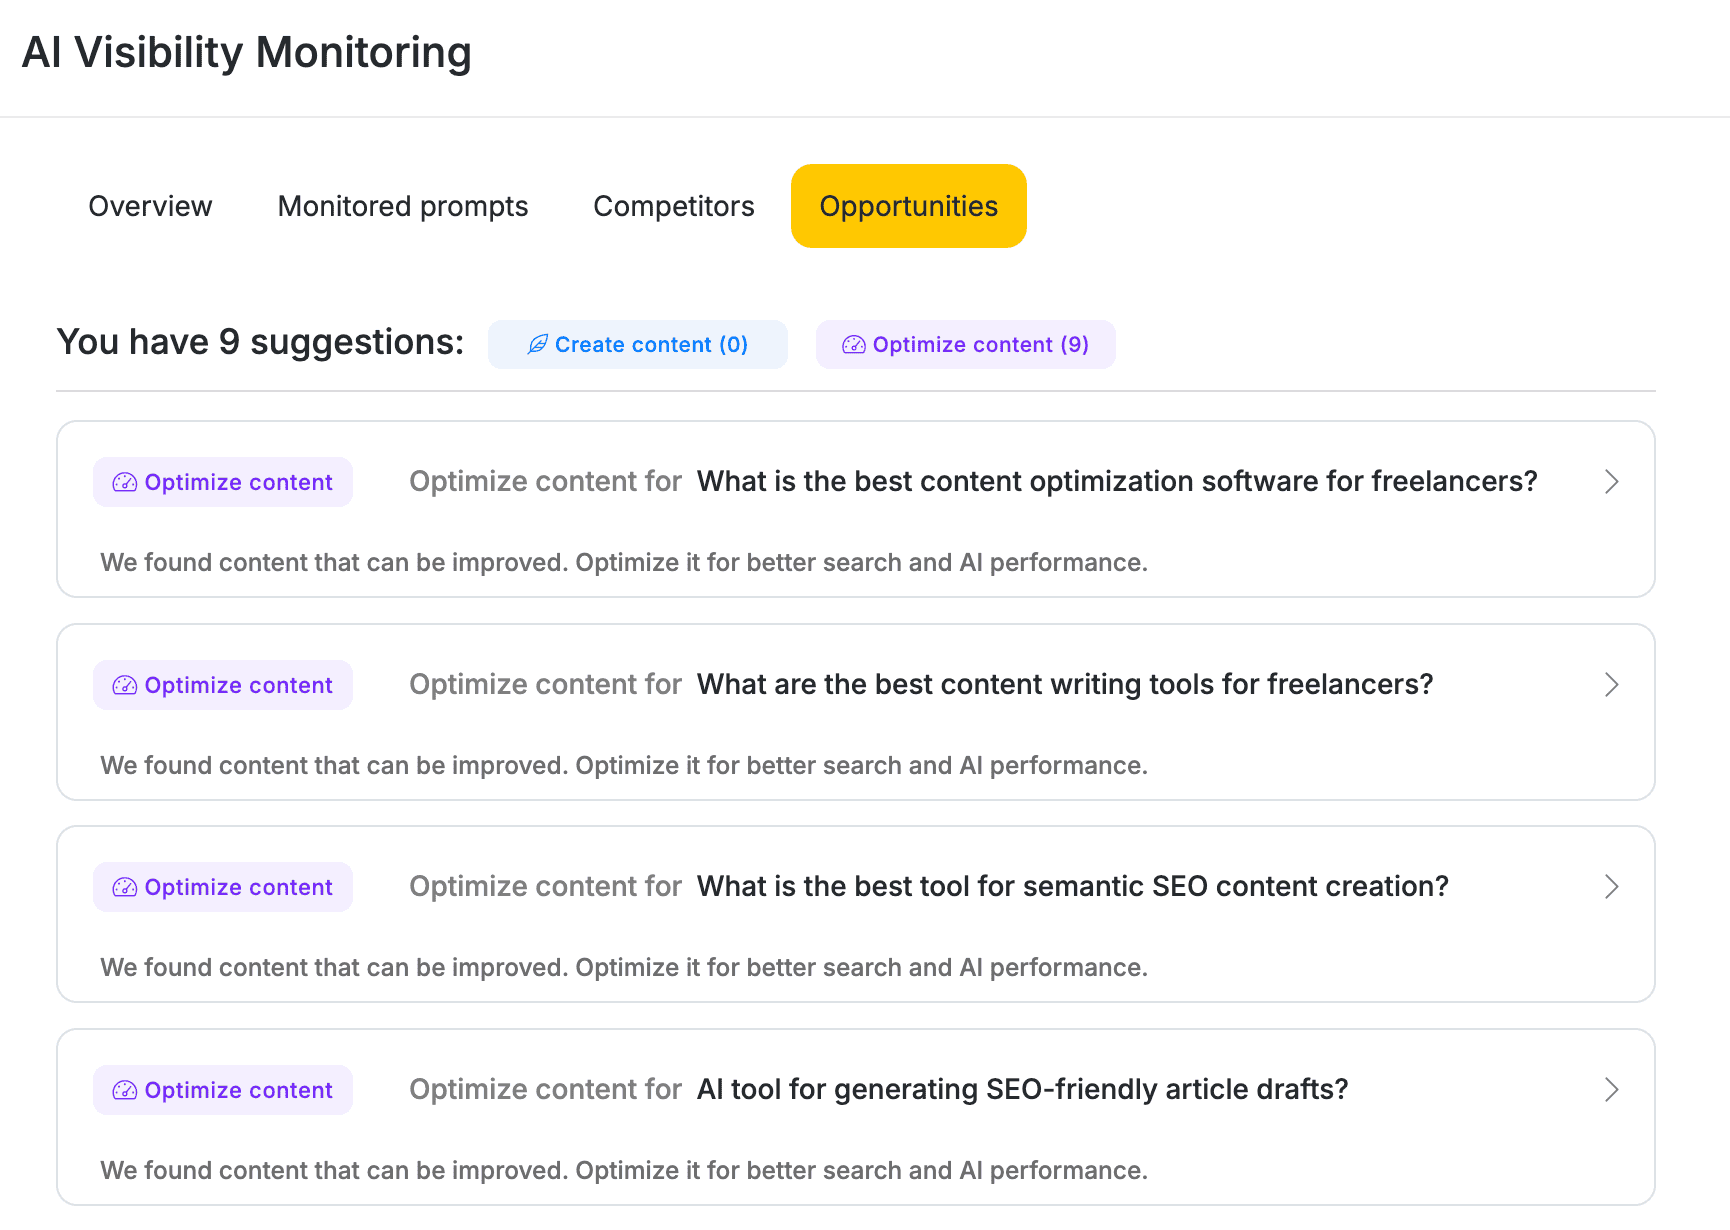
Task: Click the gauge icon in Optimize content (9) filter
Action: point(853,345)
